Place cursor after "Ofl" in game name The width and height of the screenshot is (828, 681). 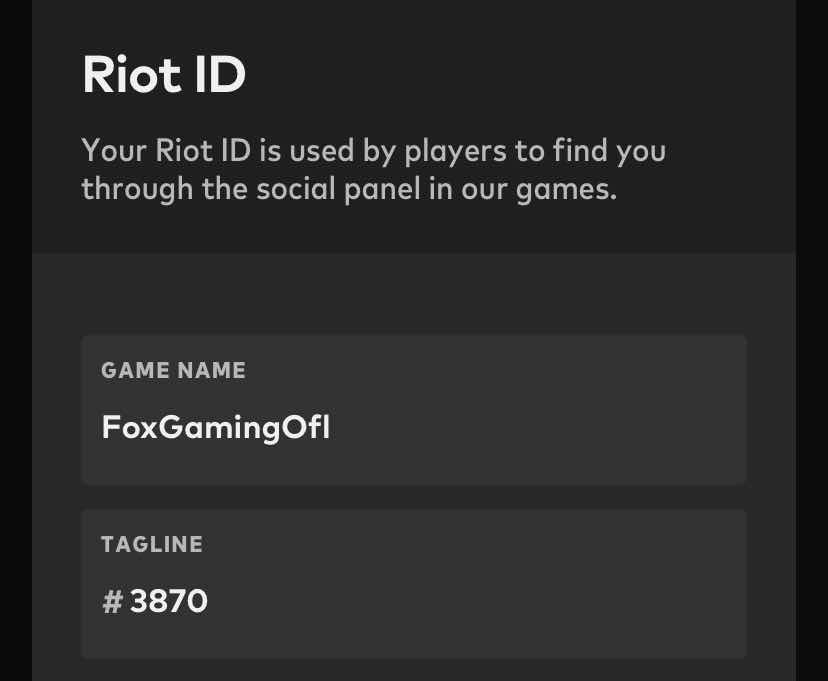click(331, 428)
